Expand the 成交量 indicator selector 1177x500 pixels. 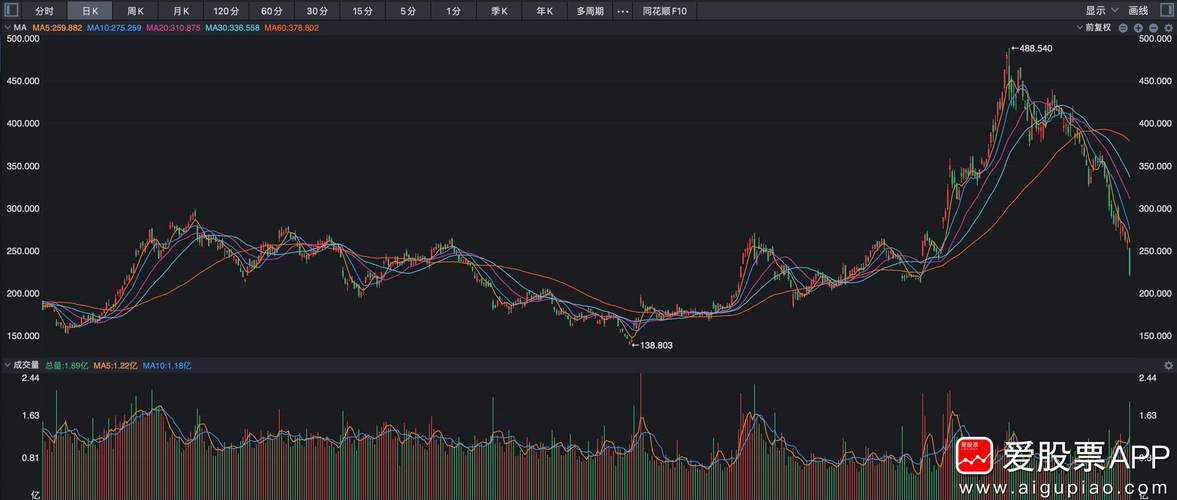click(x=21, y=366)
